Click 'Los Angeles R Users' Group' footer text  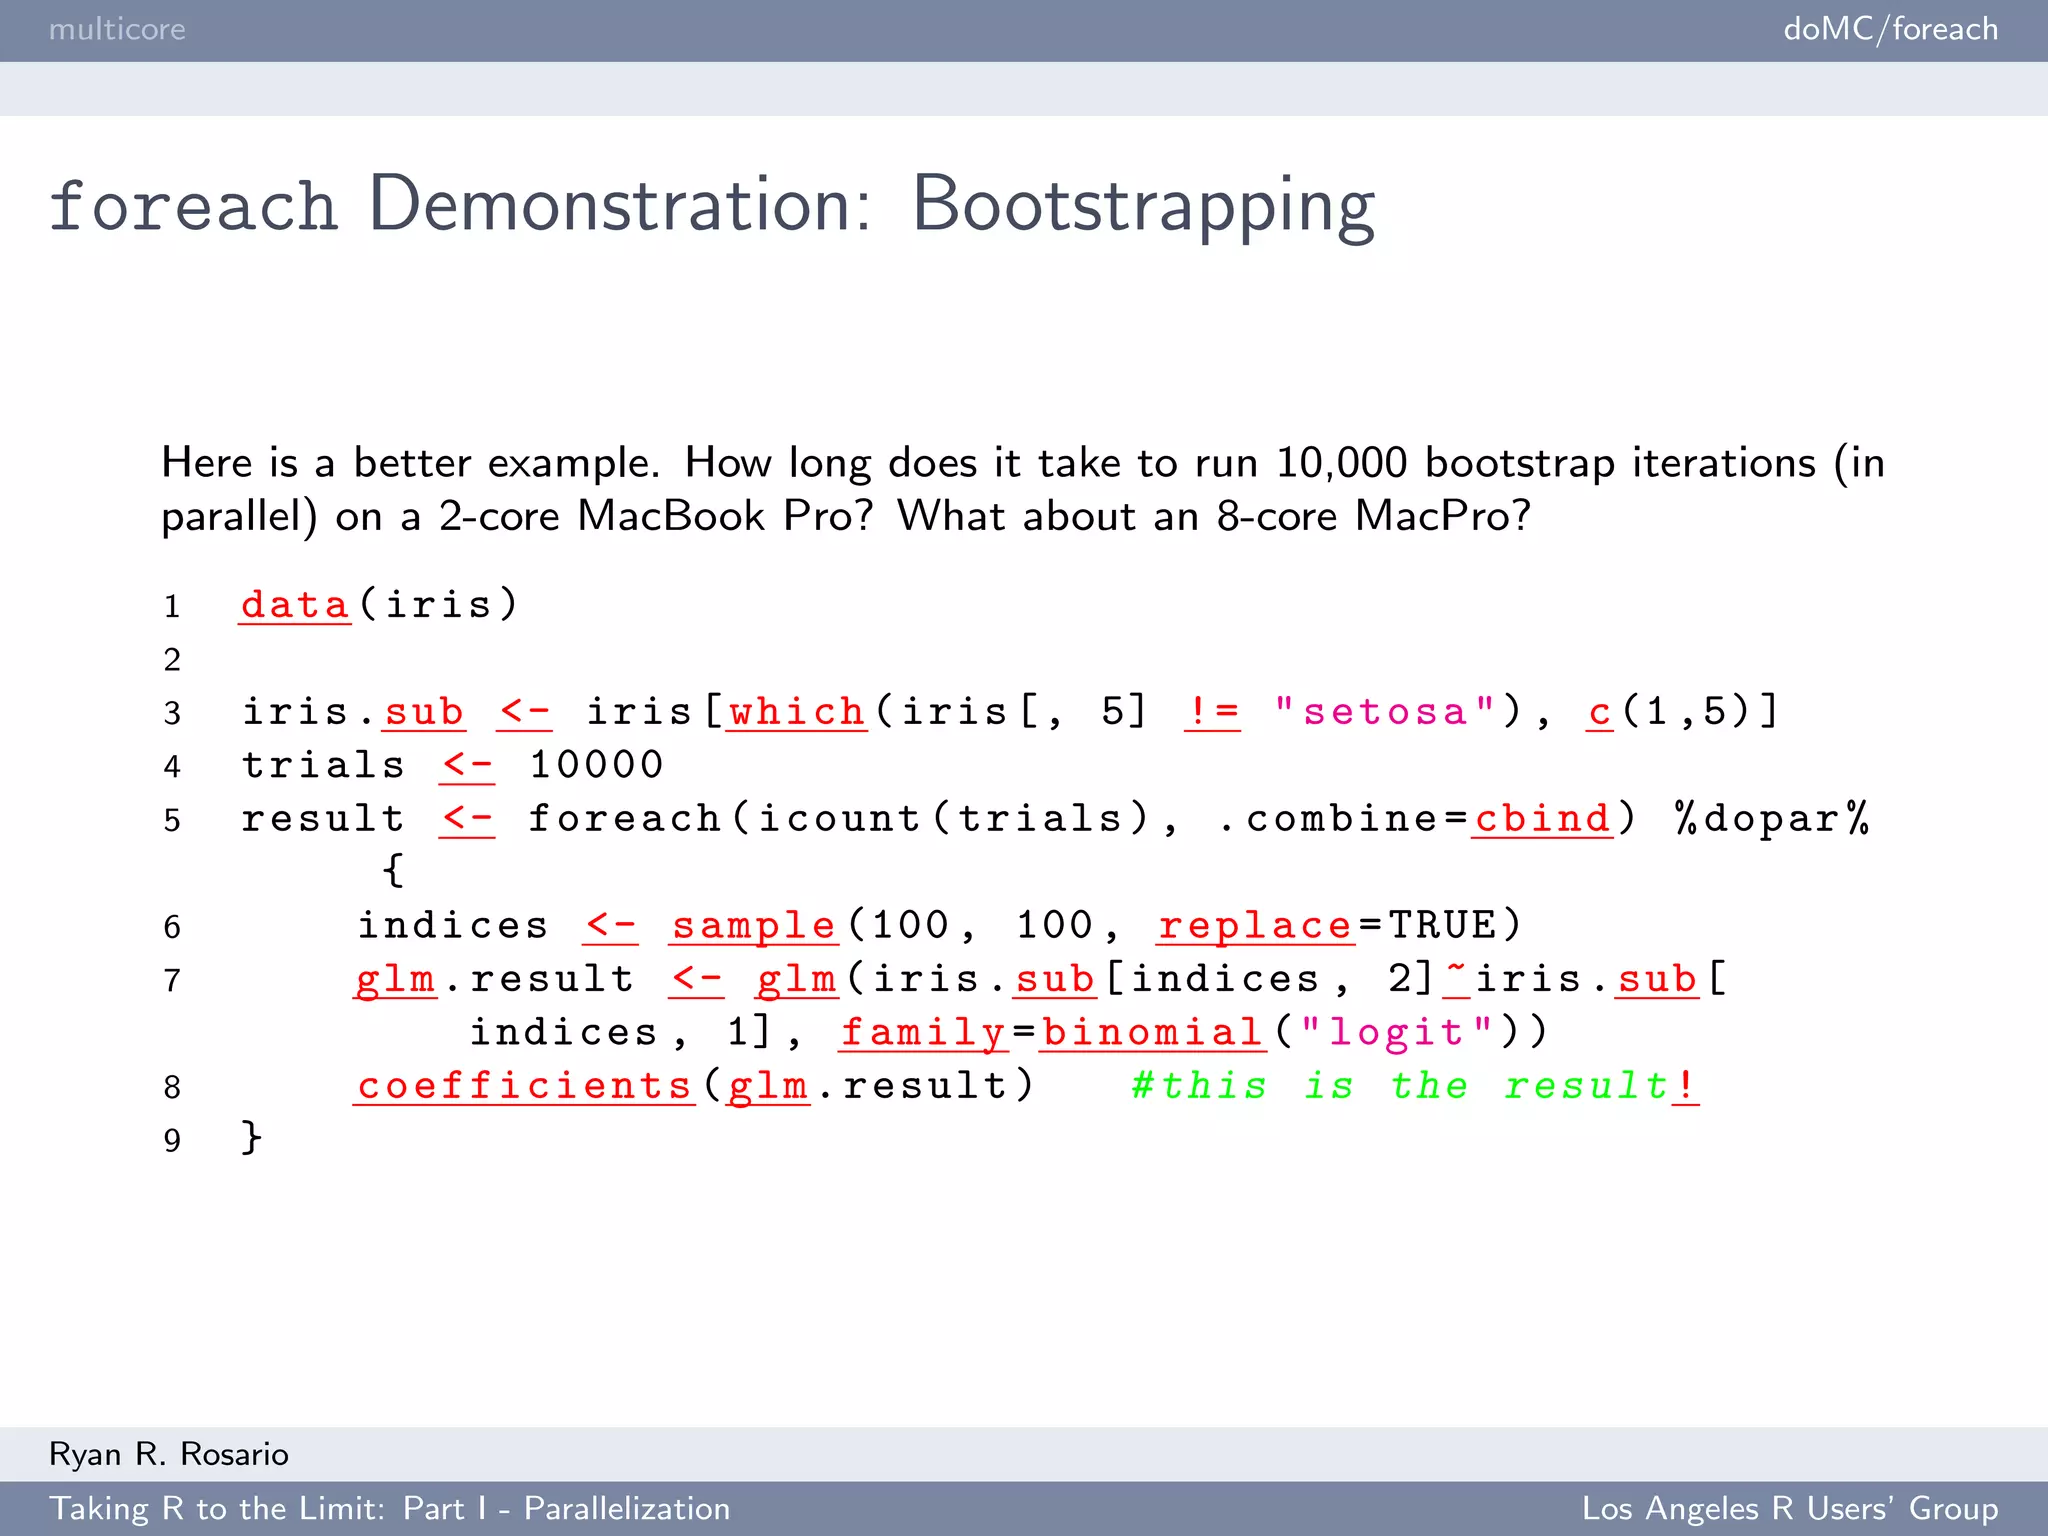click(1790, 1508)
